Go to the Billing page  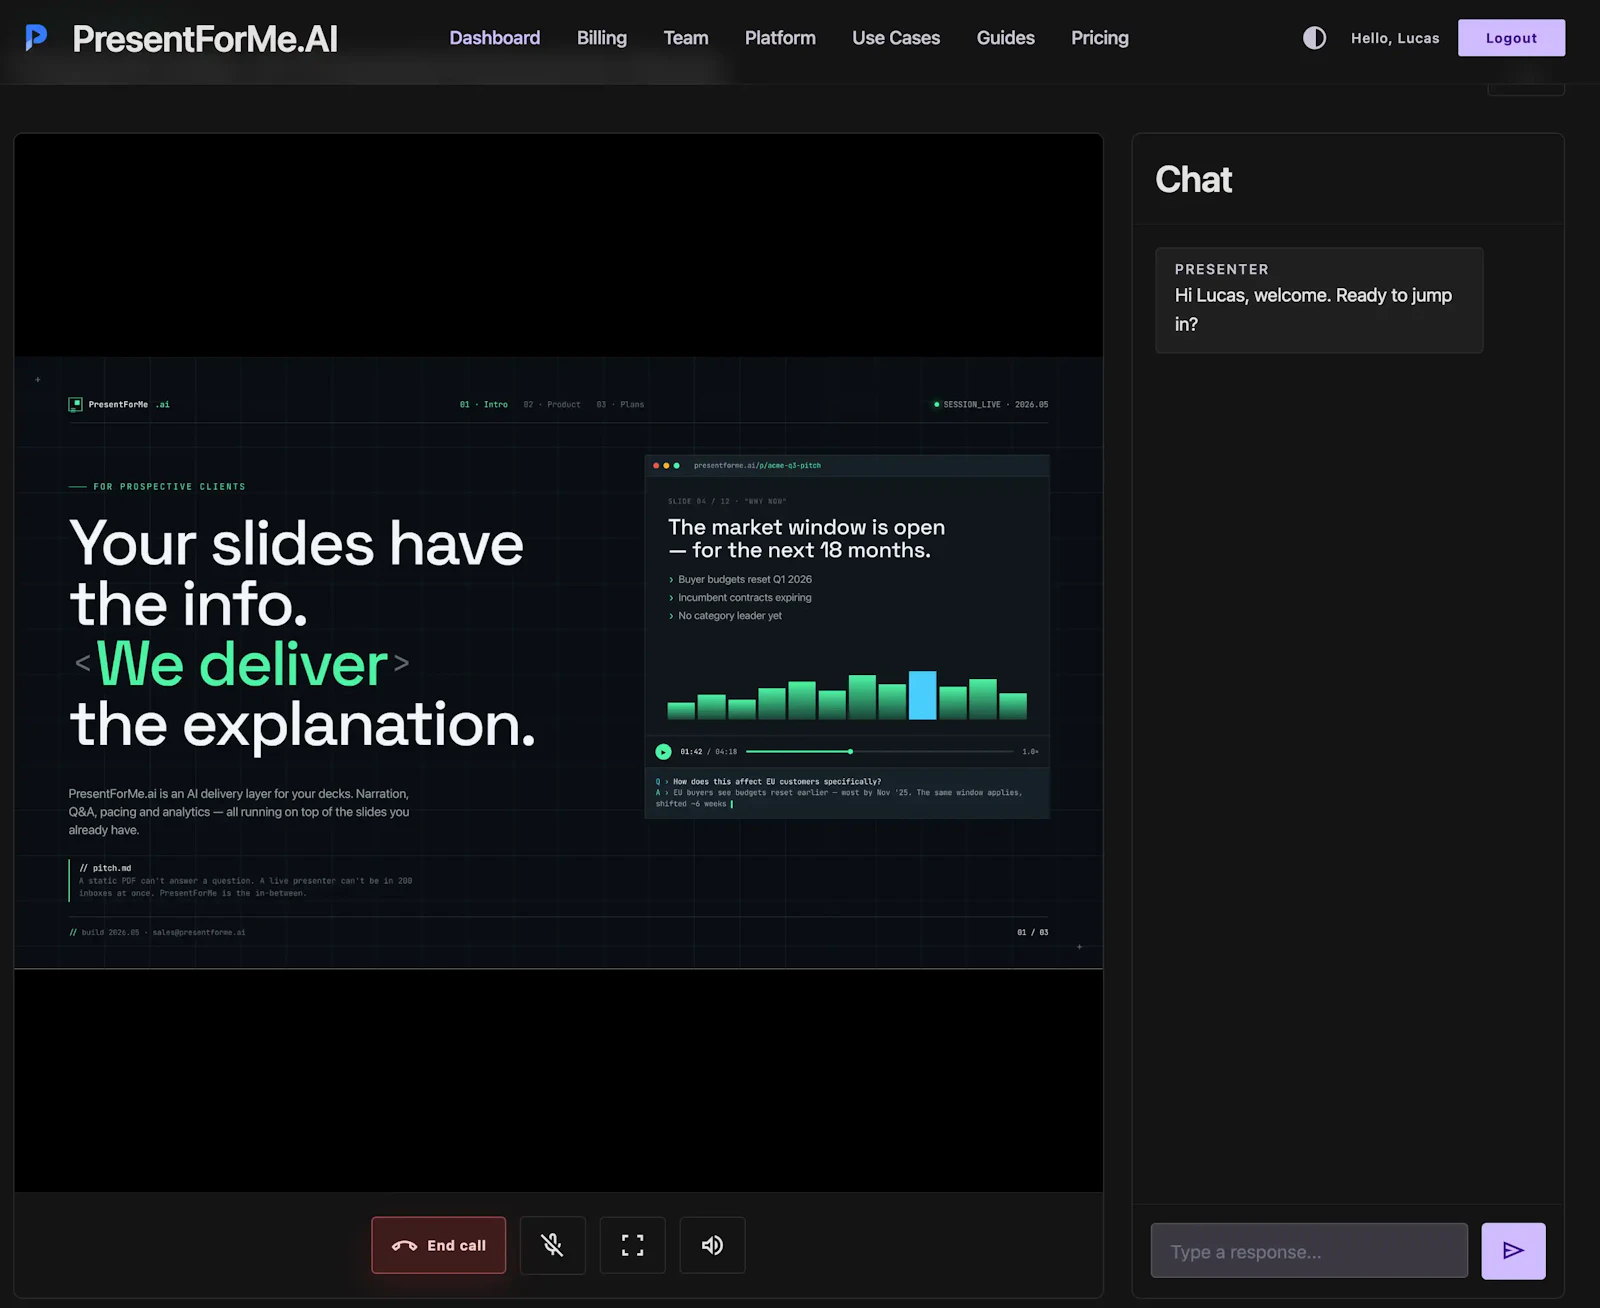tap(601, 38)
